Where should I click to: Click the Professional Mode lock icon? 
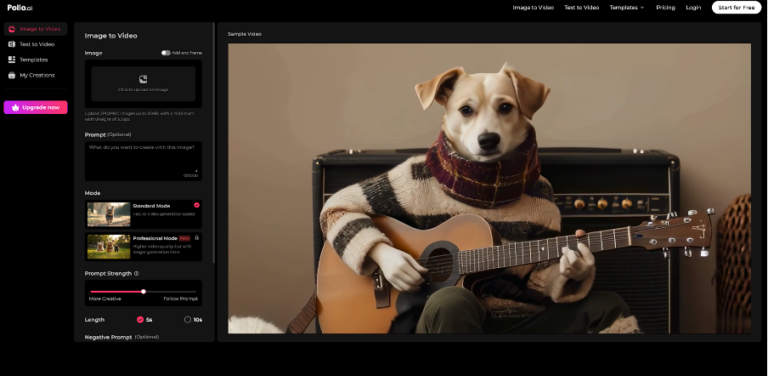coord(196,237)
